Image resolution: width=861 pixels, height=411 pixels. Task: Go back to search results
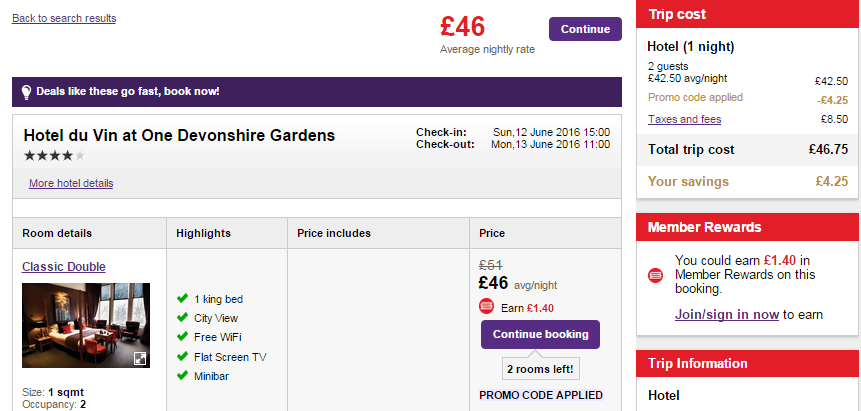[64, 18]
